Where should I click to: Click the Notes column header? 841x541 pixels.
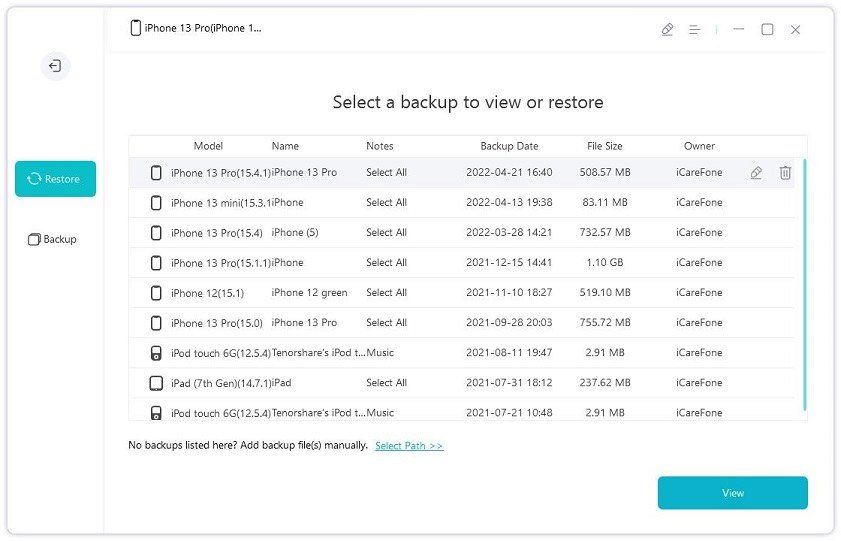[380, 146]
